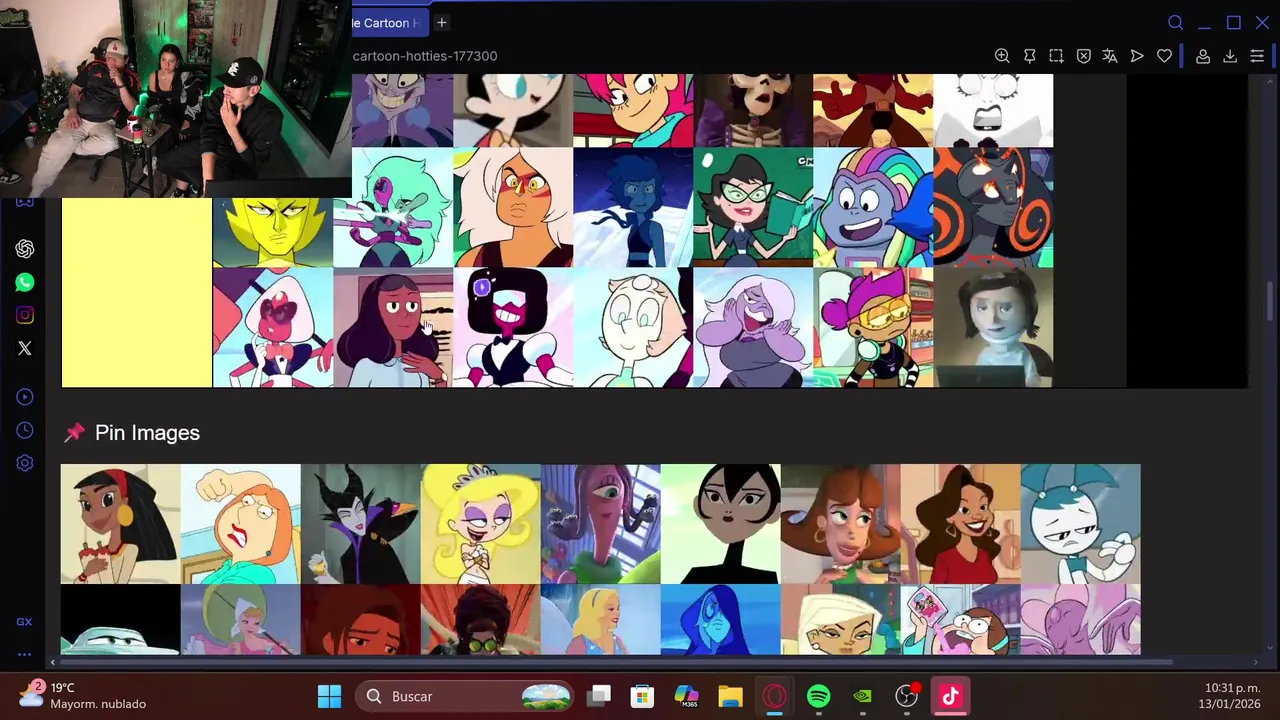Click the send arrow icon in address bar
Screen dimensions: 1280x720
click(x=1137, y=56)
